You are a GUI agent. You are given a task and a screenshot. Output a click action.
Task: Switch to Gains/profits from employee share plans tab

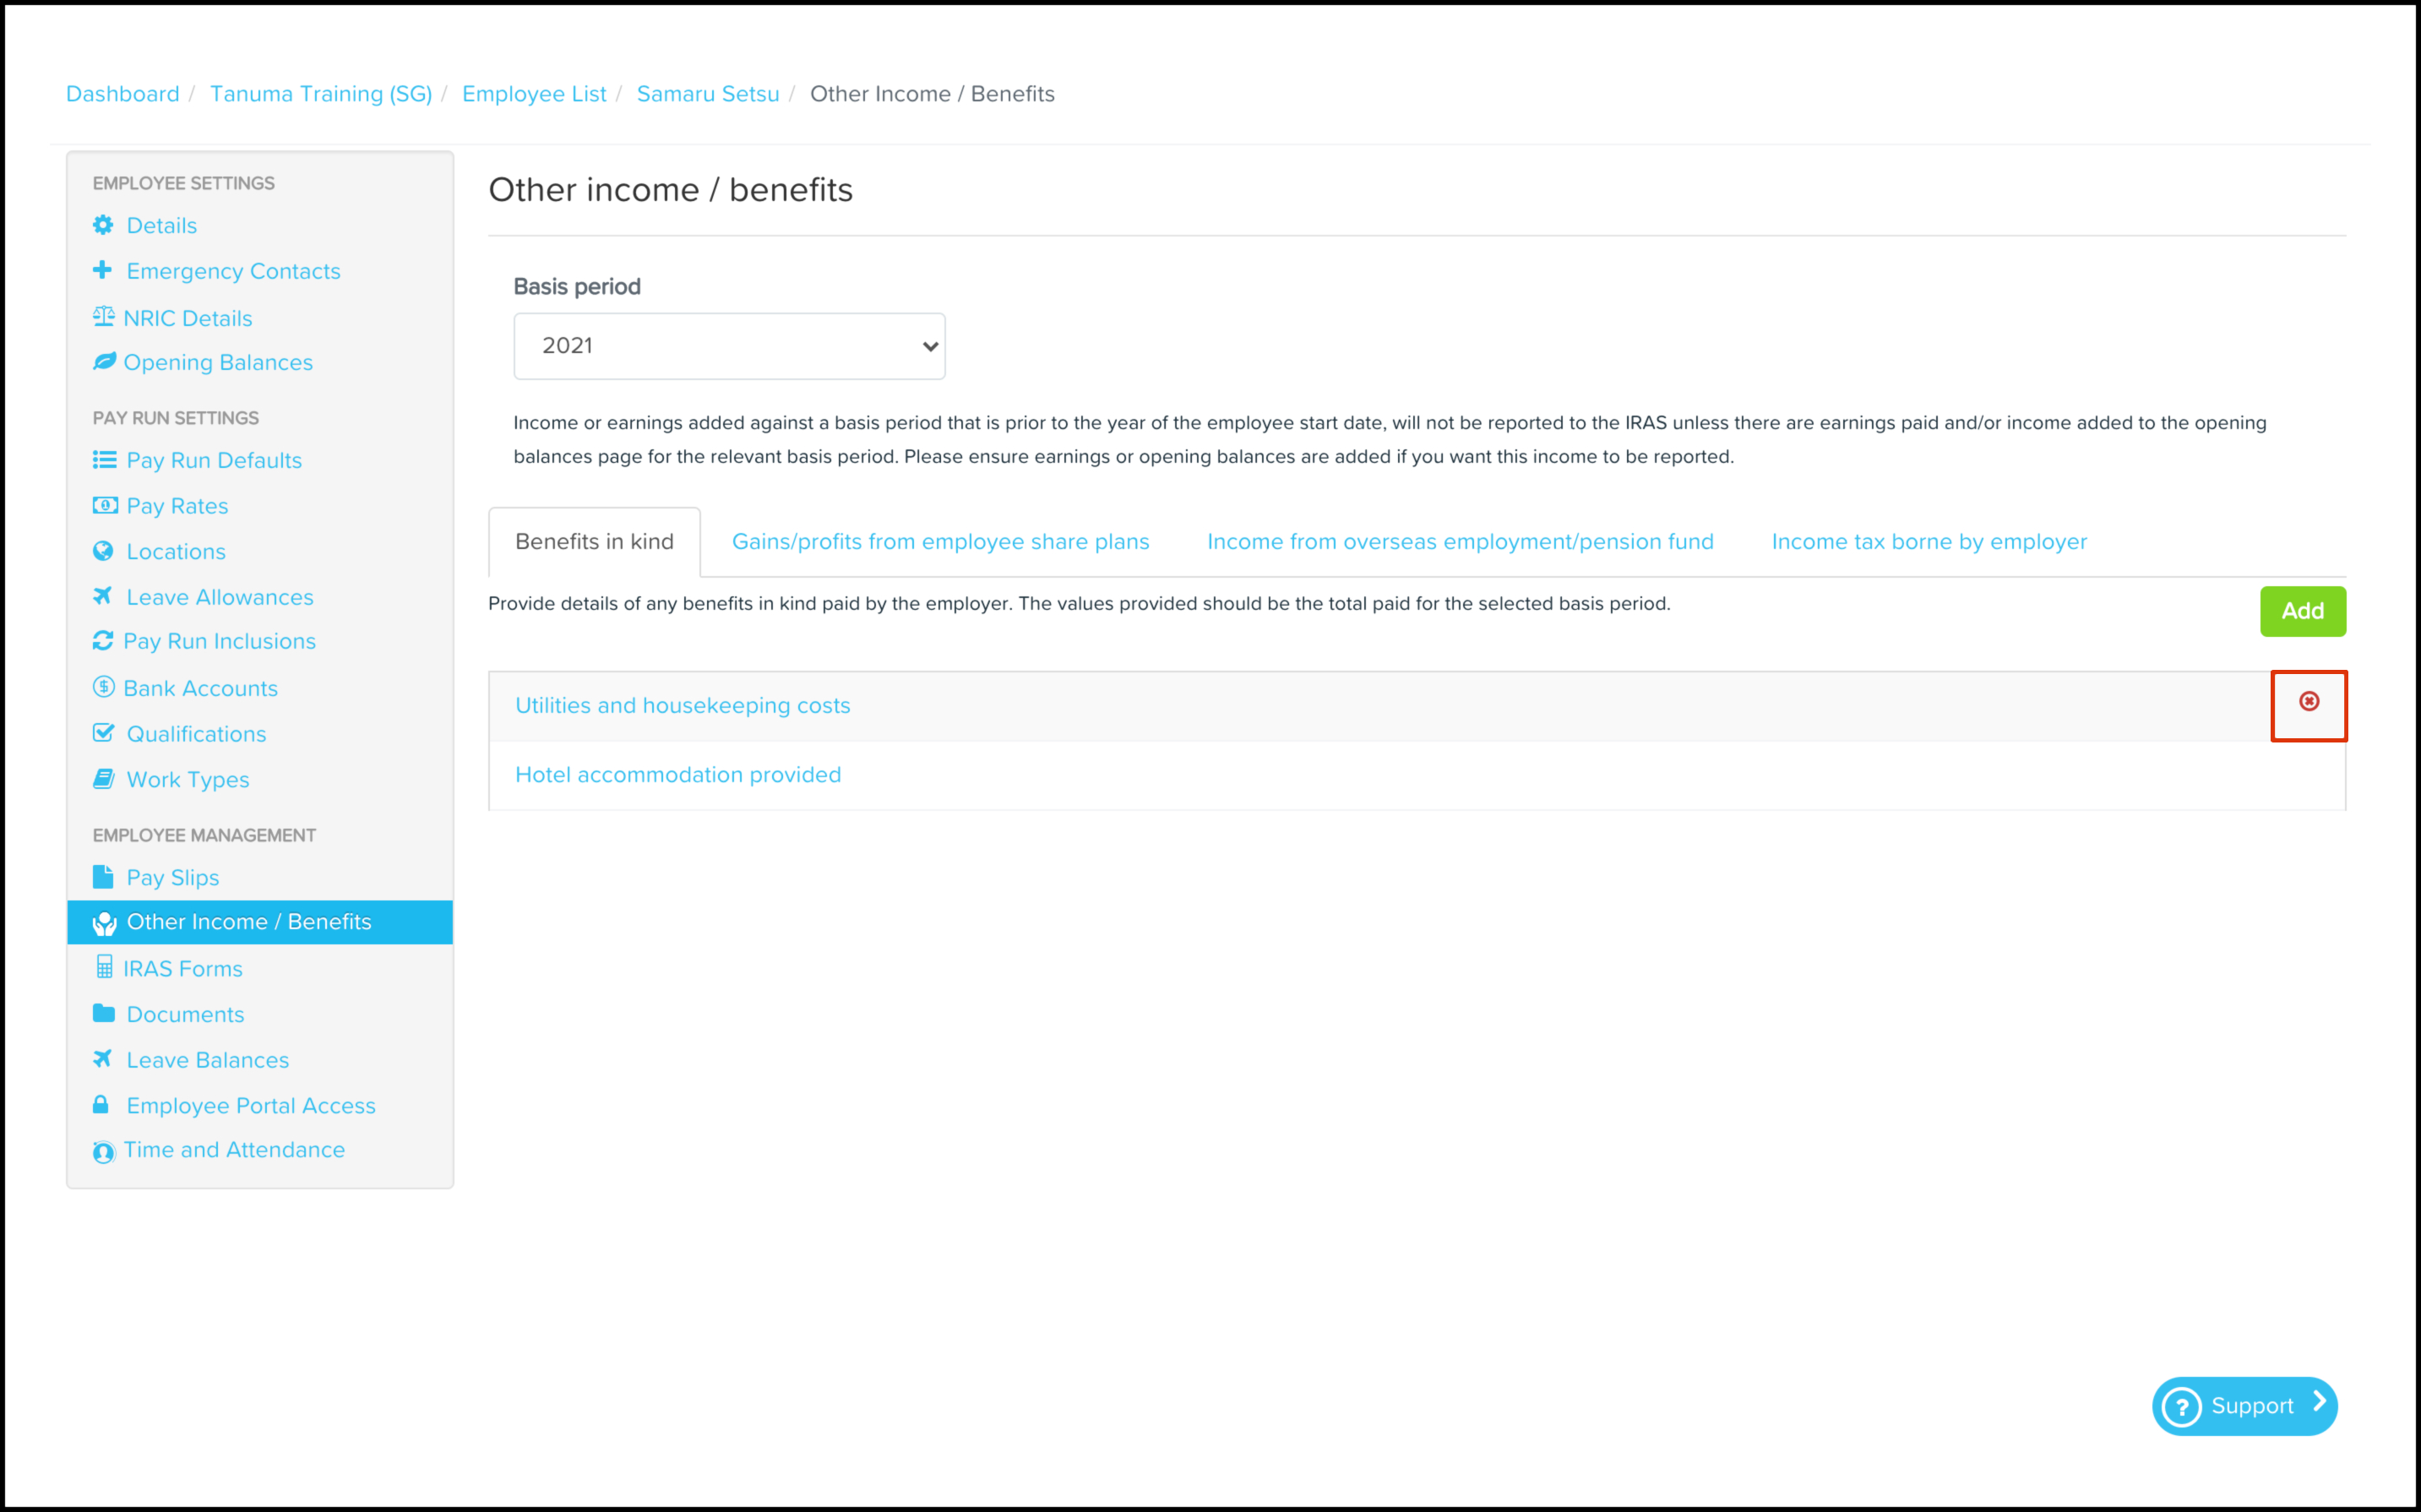pos(940,541)
